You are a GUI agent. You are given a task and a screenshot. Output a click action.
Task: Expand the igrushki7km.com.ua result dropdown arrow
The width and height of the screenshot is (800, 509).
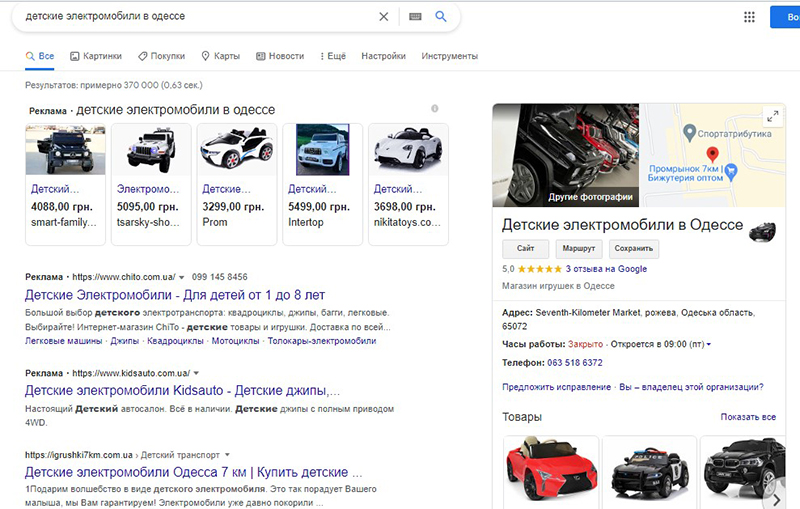(227, 455)
